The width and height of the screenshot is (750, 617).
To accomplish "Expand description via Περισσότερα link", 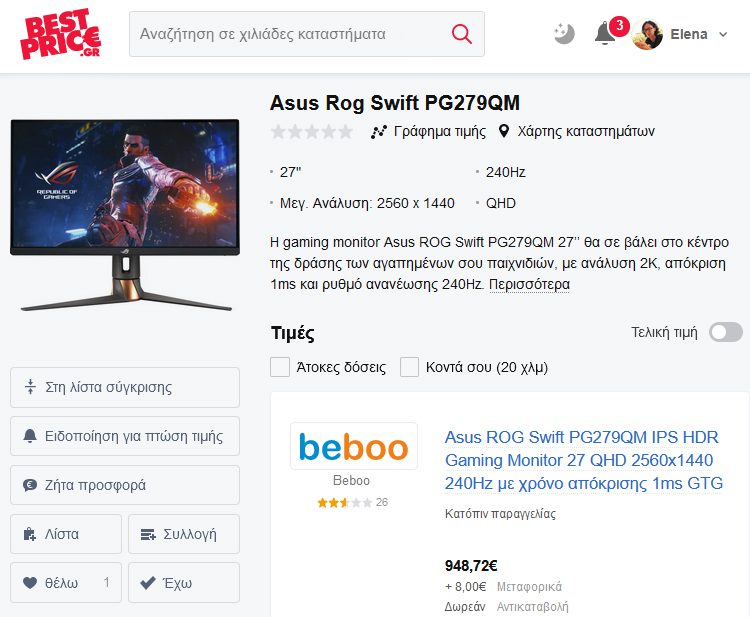I will click(529, 285).
